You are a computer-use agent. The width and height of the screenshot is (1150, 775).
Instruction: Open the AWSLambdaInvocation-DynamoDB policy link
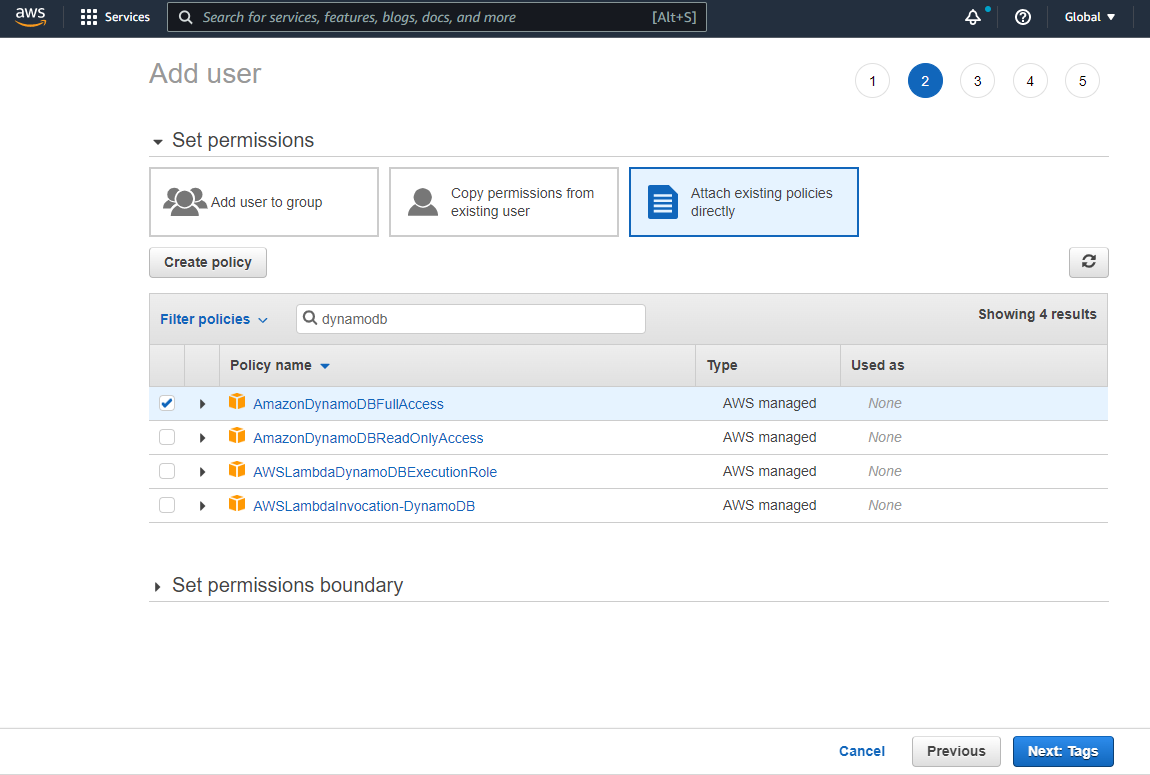364,506
